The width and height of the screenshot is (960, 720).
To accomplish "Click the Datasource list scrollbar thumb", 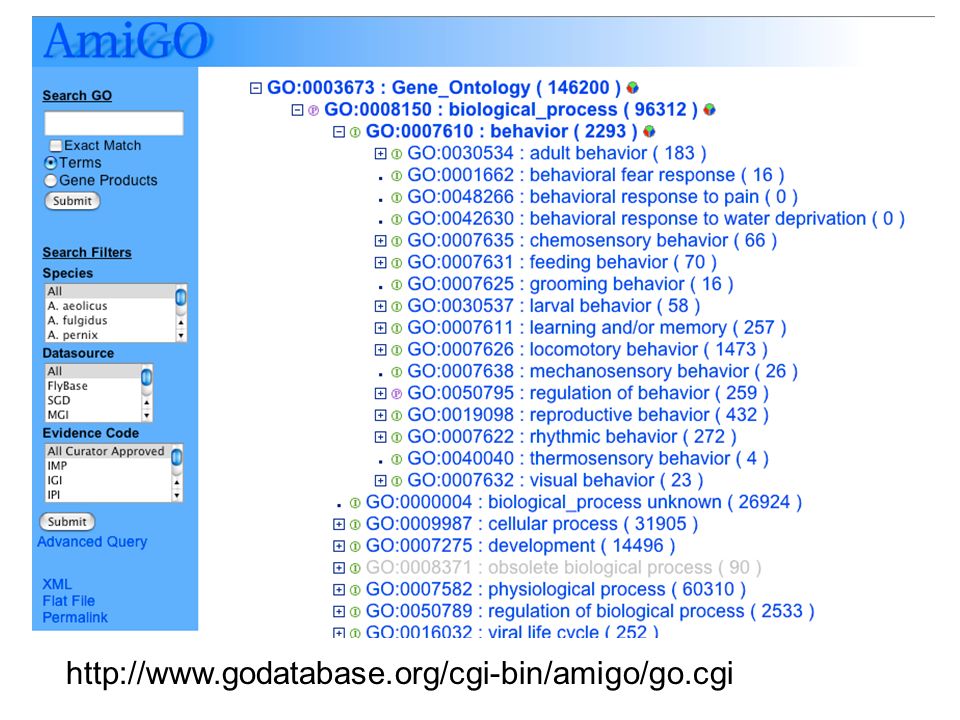I will [146, 377].
